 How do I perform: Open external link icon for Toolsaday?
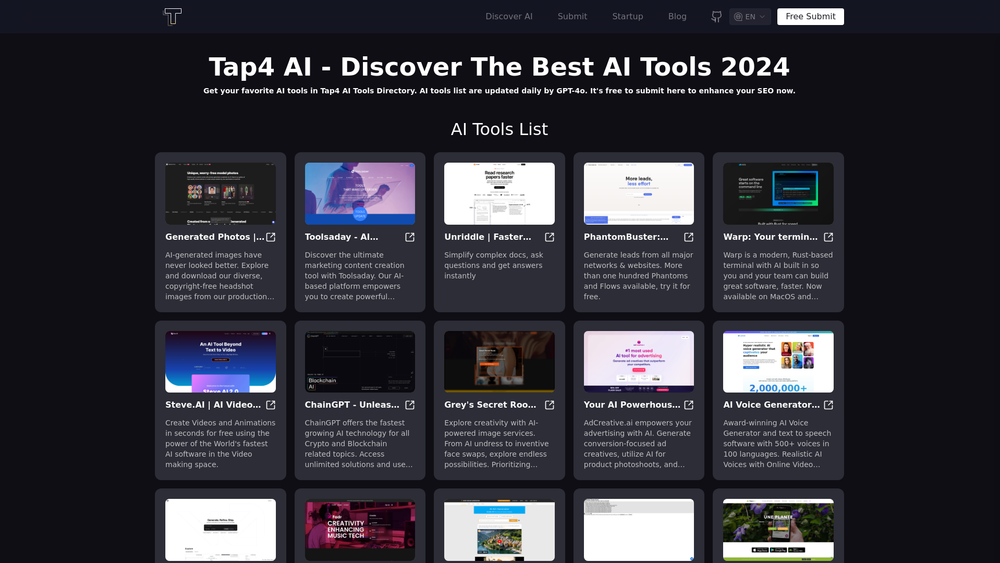(410, 237)
